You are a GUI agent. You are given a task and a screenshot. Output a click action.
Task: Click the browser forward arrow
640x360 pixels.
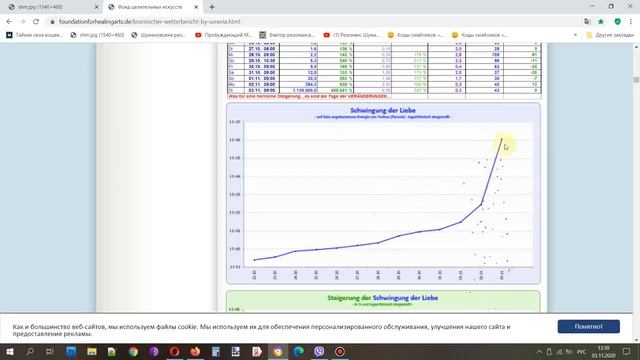[x=22, y=22]
